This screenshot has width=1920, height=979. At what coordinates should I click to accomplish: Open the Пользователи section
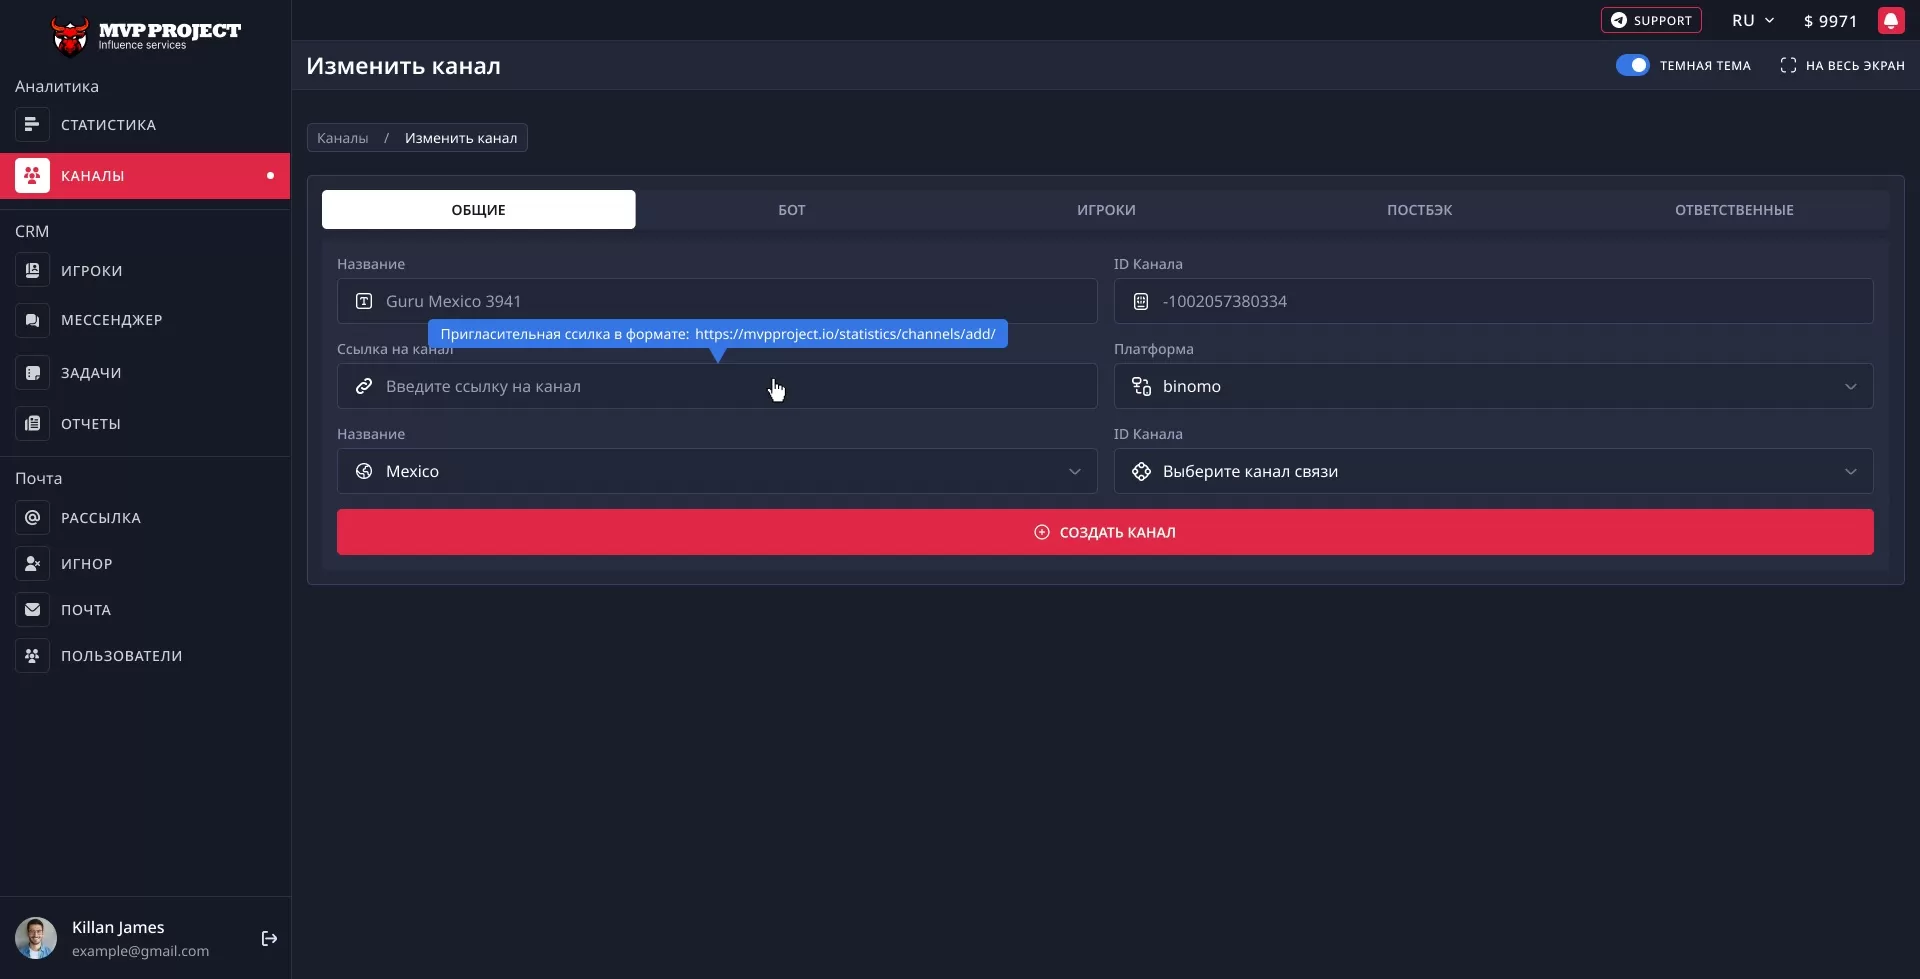(x=123, y=655)
